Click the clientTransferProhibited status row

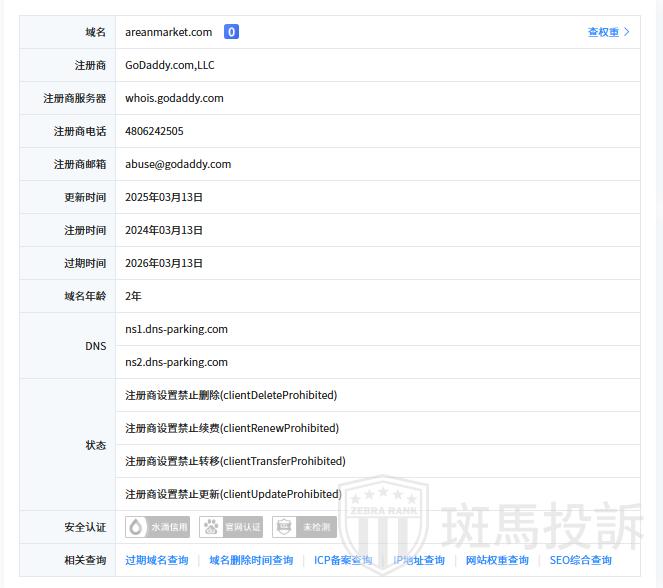235,461
